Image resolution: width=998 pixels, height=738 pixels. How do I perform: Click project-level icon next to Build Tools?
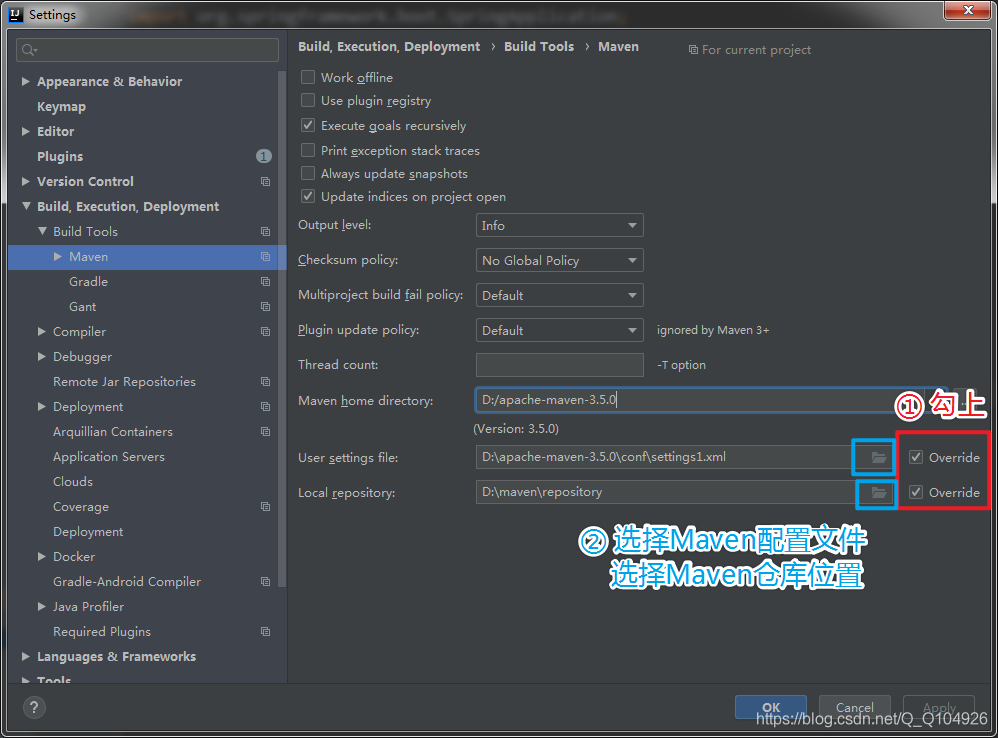[265, 232]
